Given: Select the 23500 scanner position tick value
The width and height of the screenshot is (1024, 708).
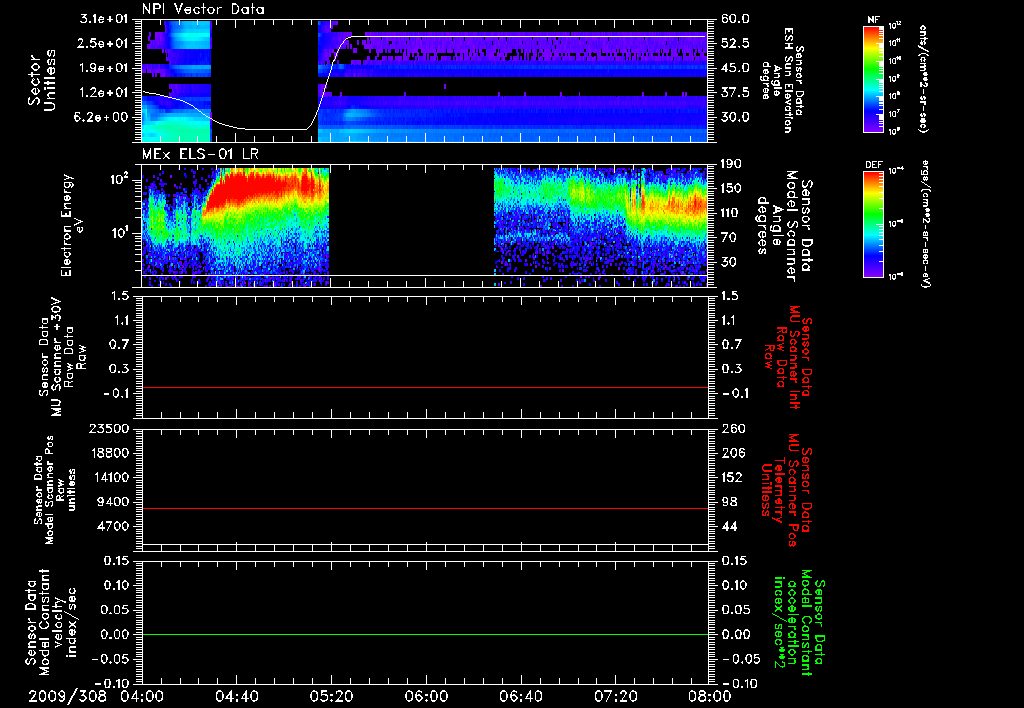Looking at the screenshot, I should tap(110, 428).
